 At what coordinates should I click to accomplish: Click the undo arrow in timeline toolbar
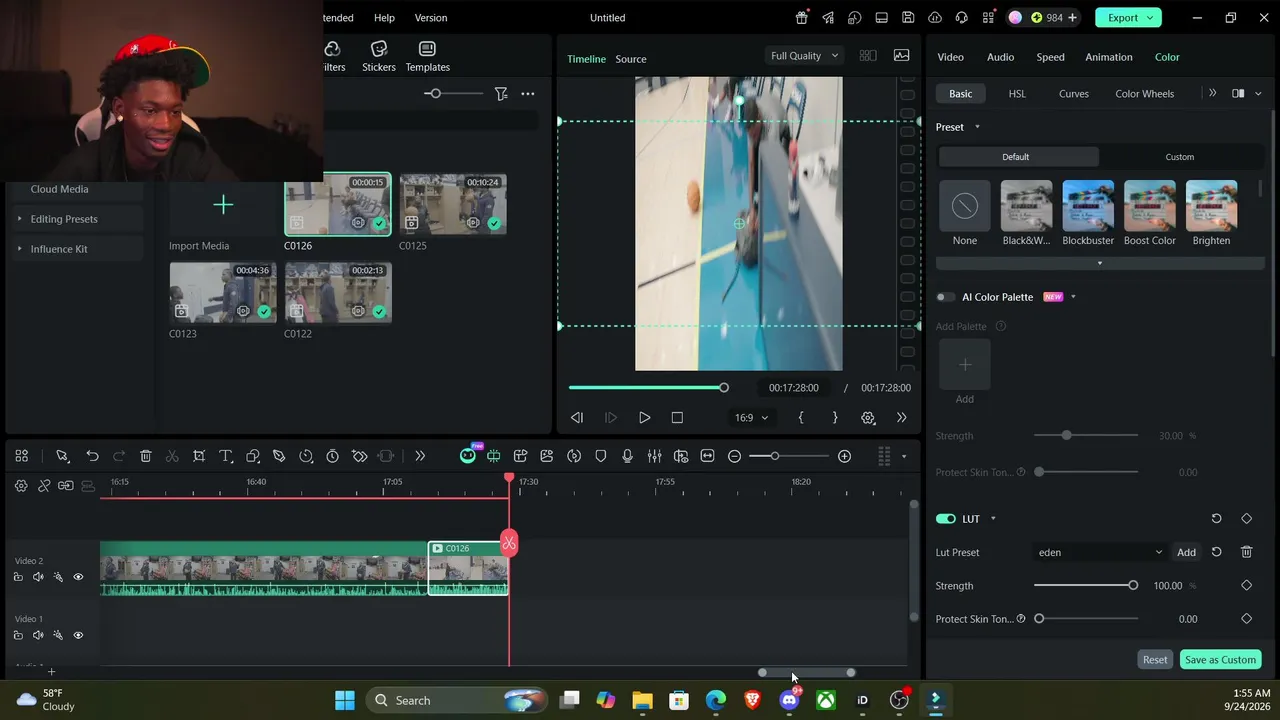click(x=92, y=456)
